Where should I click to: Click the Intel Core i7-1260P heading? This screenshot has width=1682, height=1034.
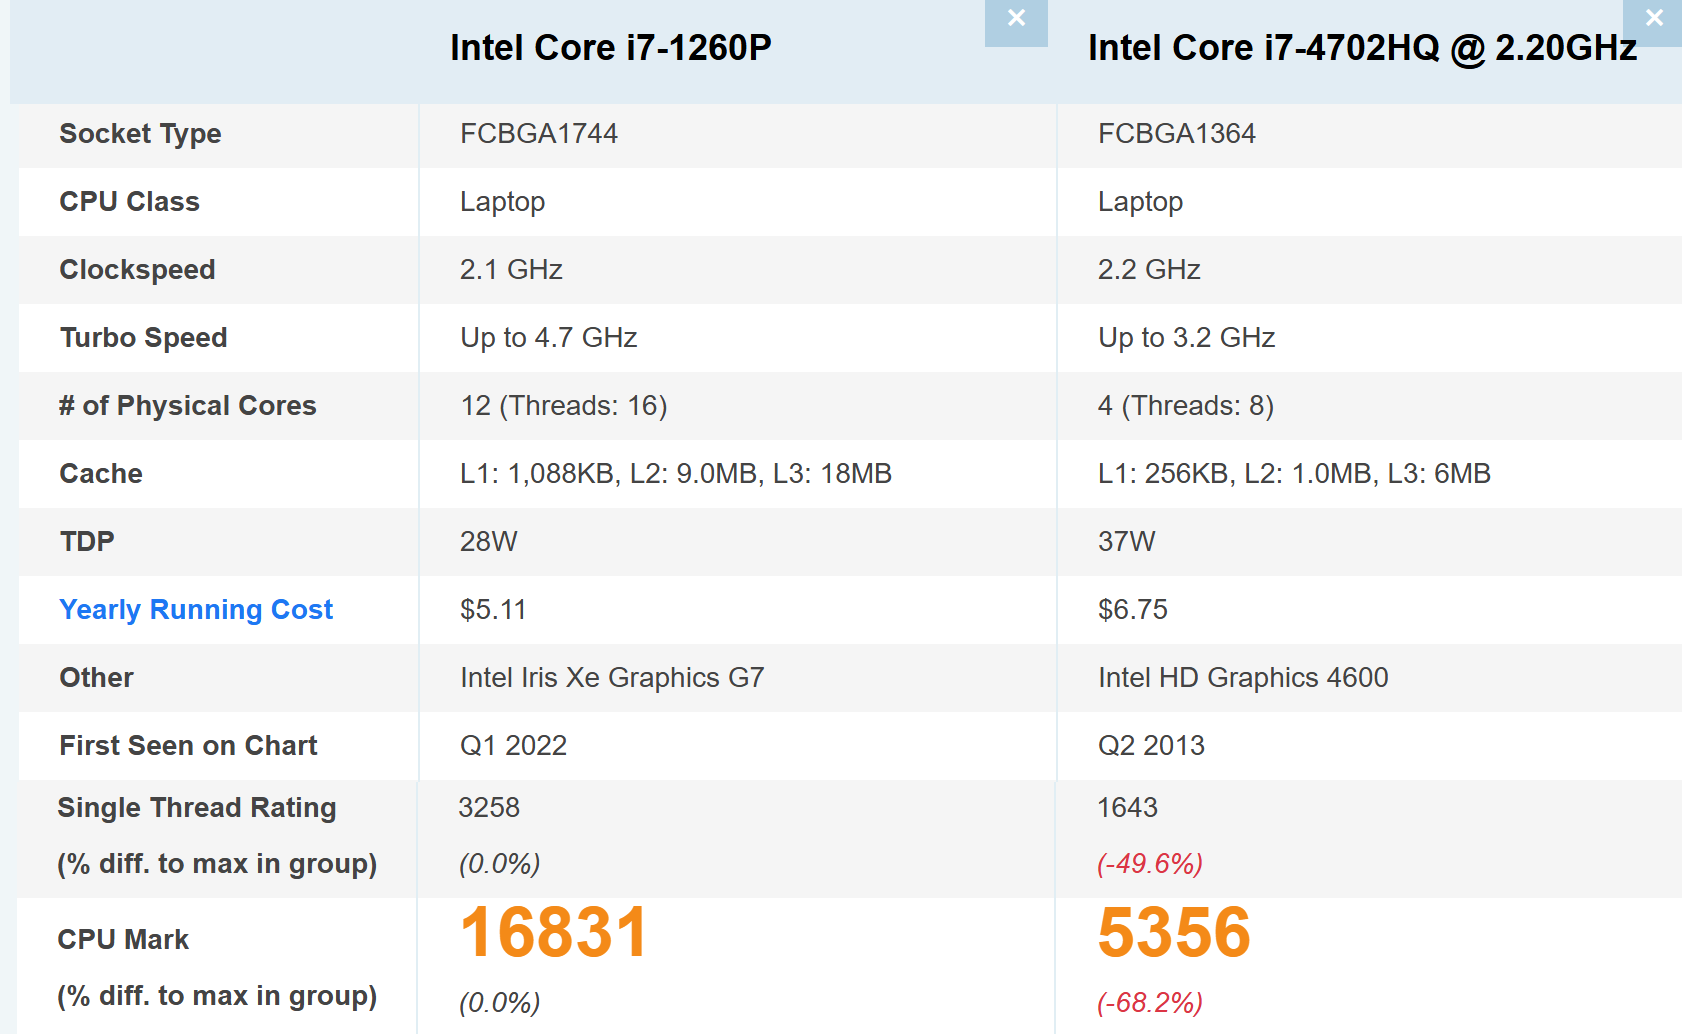(x=610, y=48)
